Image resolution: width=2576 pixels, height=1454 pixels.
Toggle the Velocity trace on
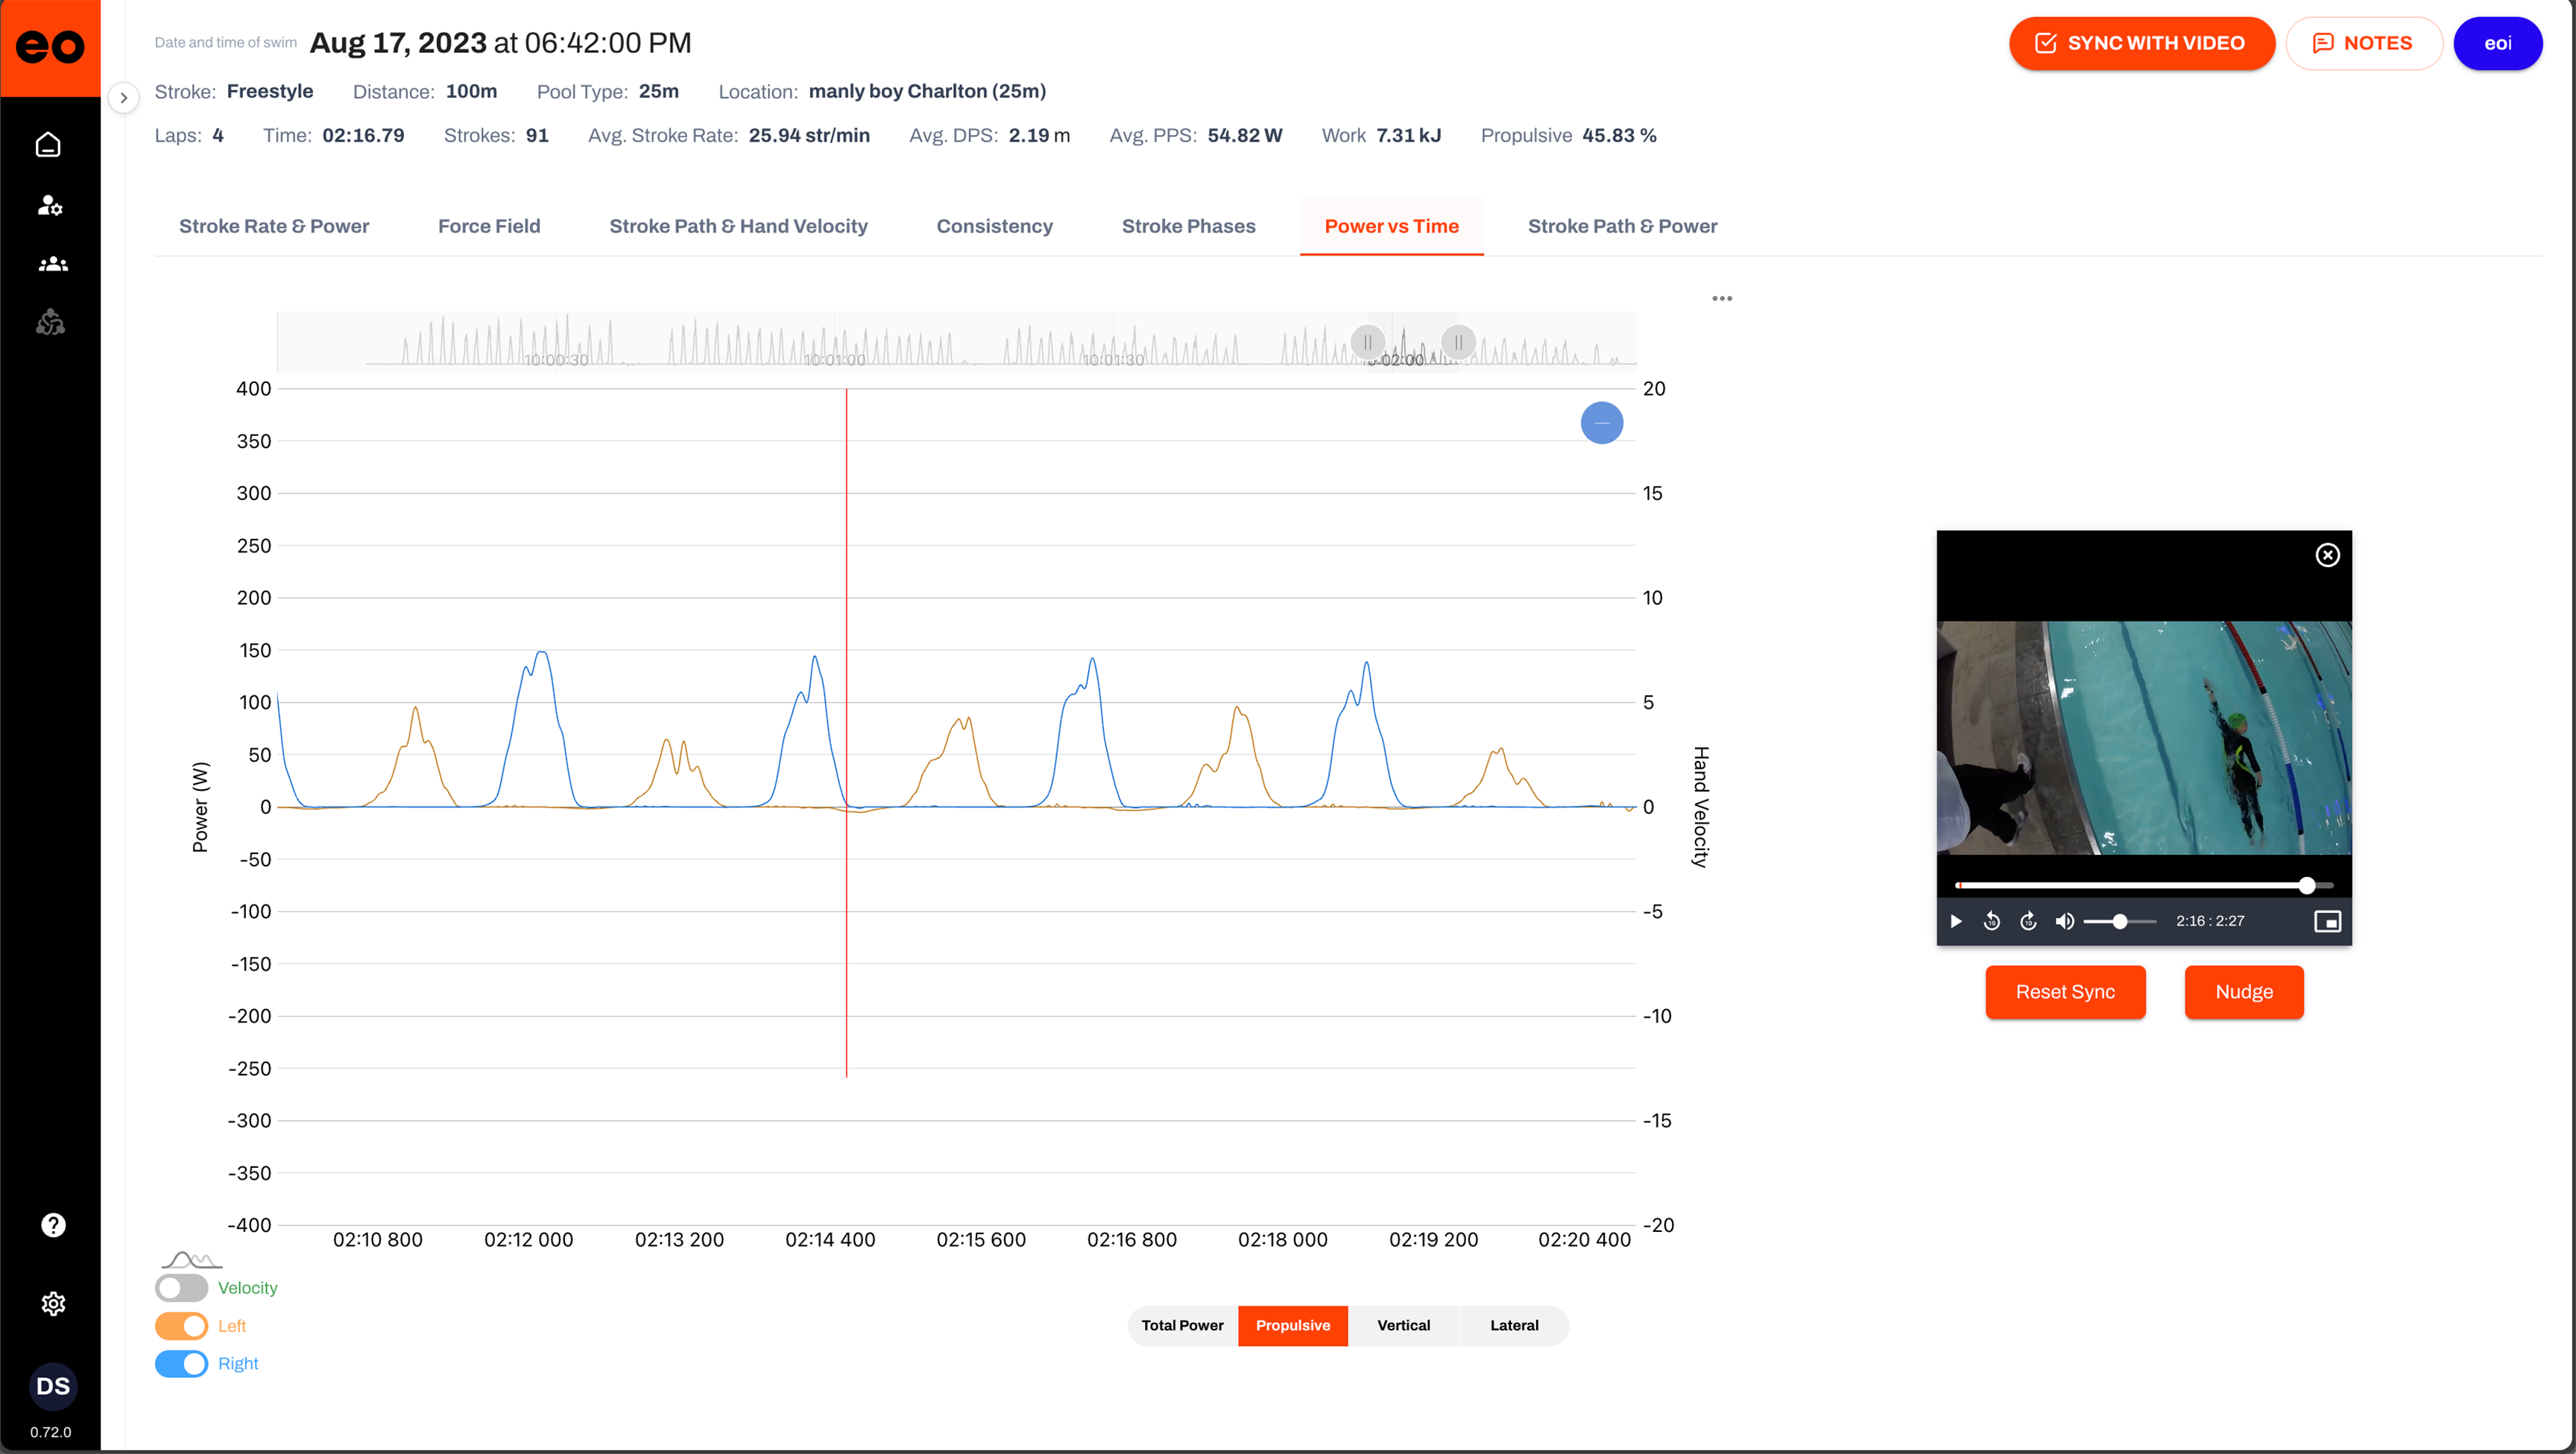(x=181, y=1288)
